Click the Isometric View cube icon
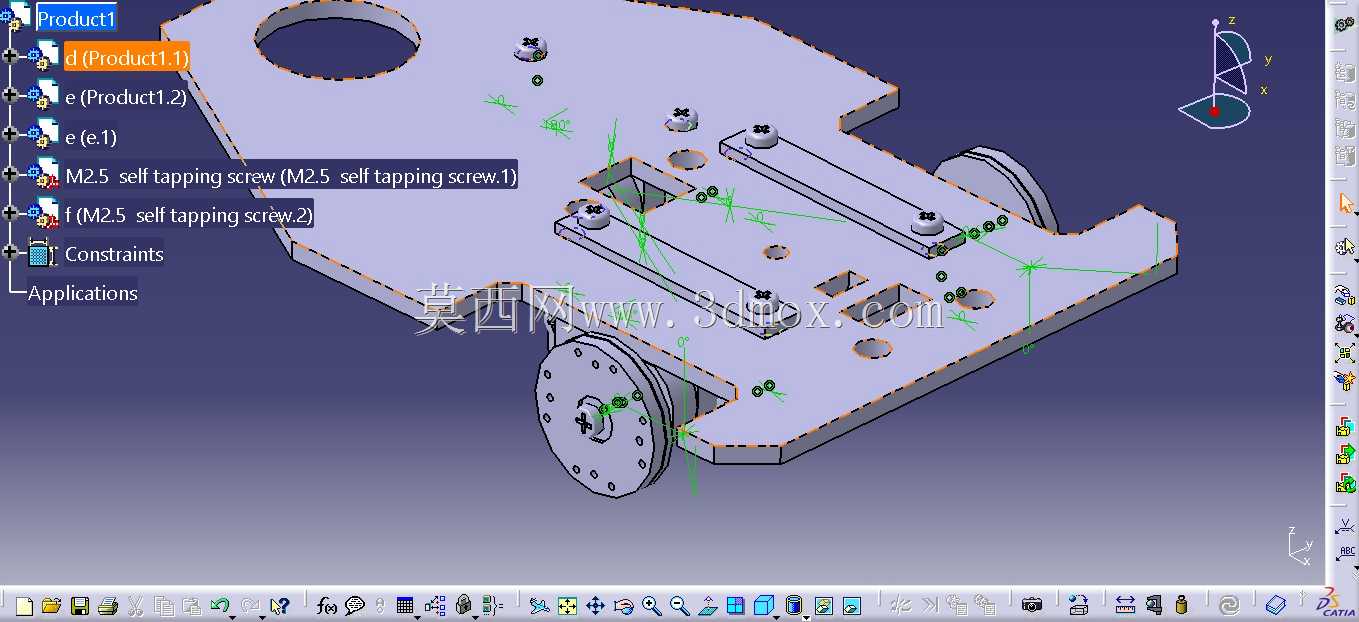 763,605
